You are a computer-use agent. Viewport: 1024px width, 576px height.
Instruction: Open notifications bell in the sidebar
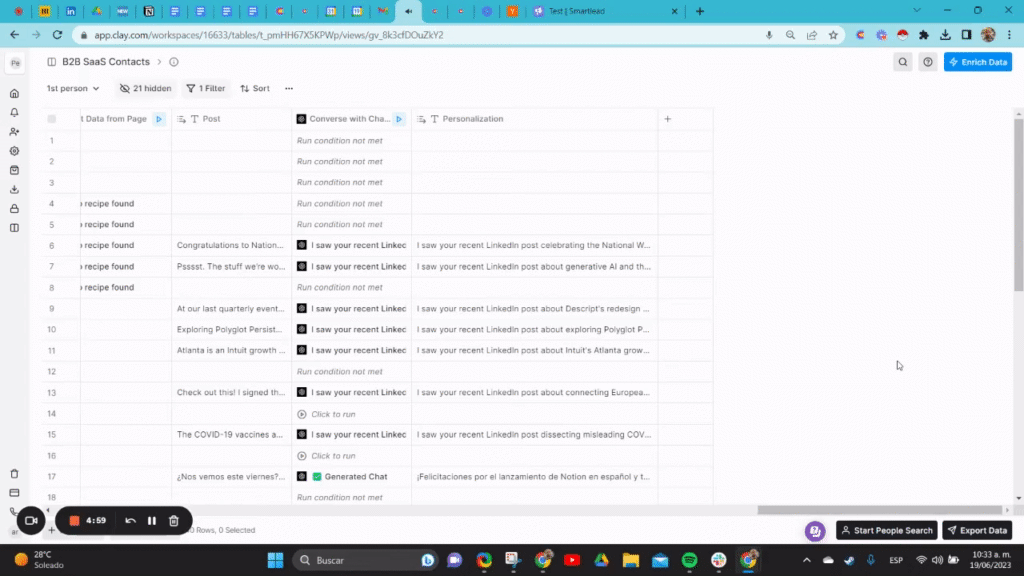14,112
